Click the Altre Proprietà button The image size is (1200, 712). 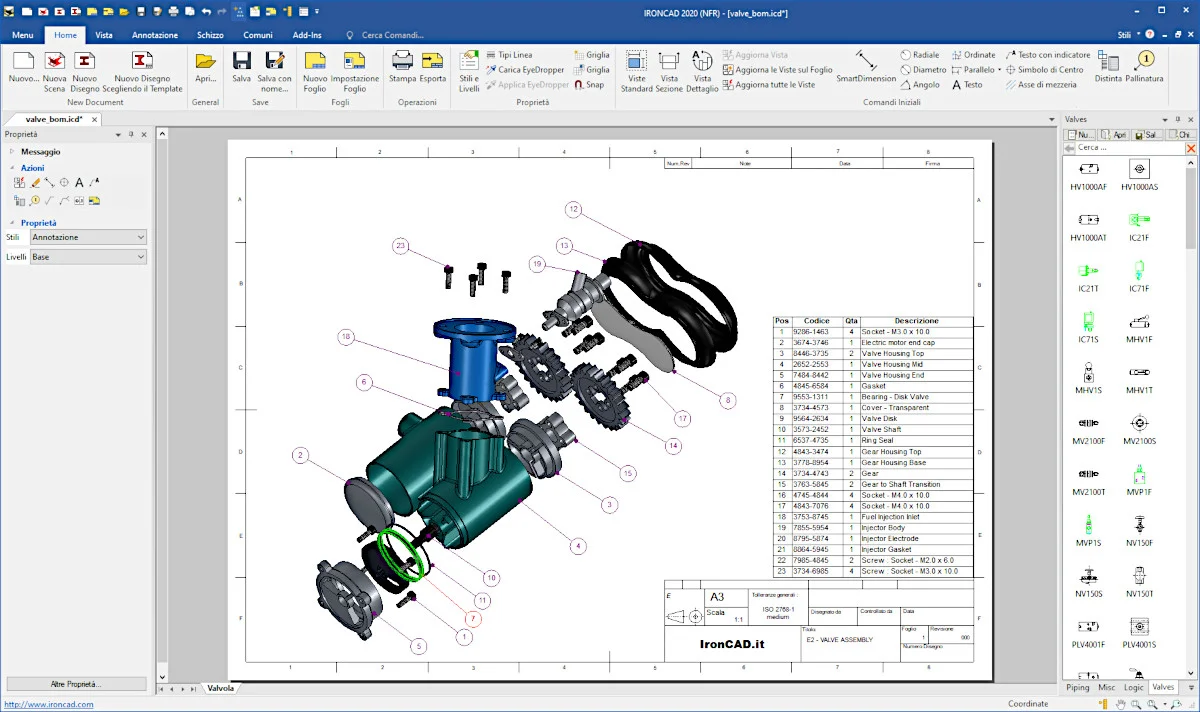pos(76,684)
